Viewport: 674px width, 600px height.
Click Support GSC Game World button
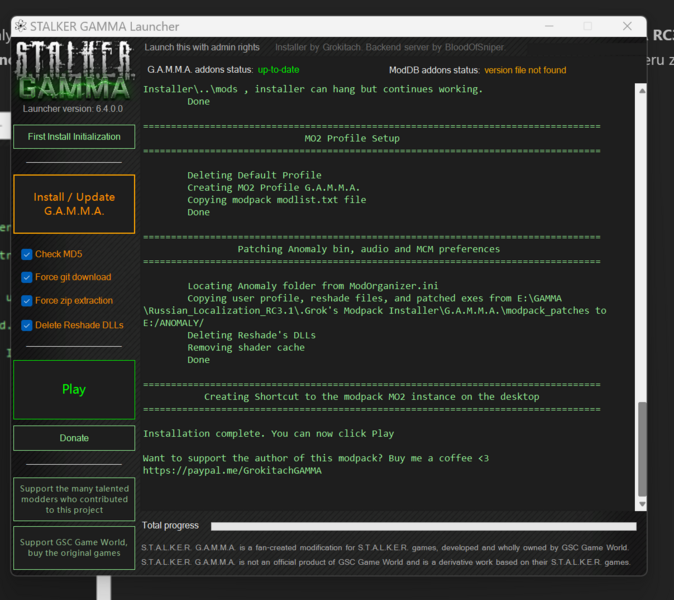[x=74, y=548]
